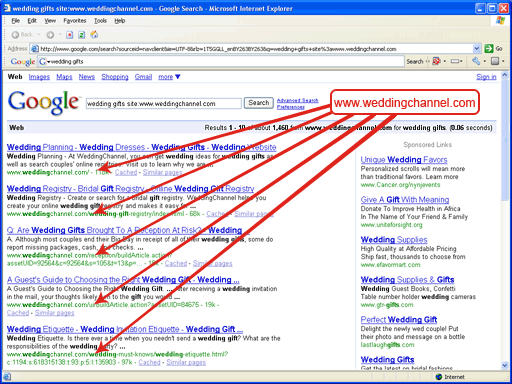The image size is (512, 384).
Task: Click the Google logo in the Google toolbar
Action: [23, 62]
